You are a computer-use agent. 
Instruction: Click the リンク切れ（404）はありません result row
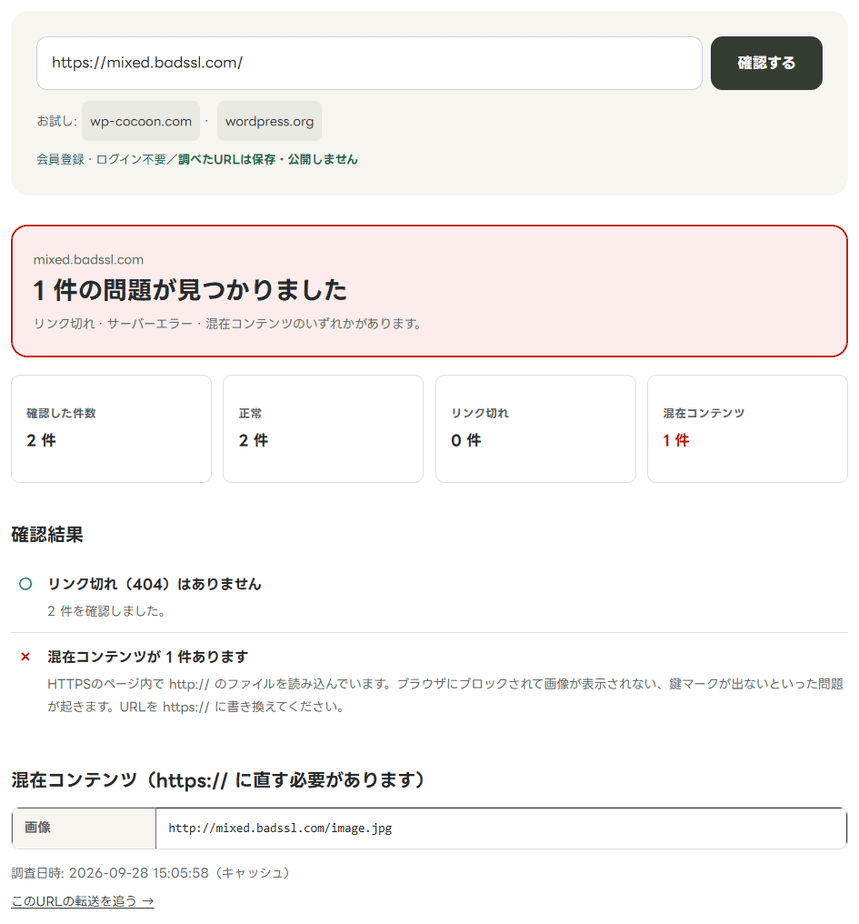tap(430, 596)
